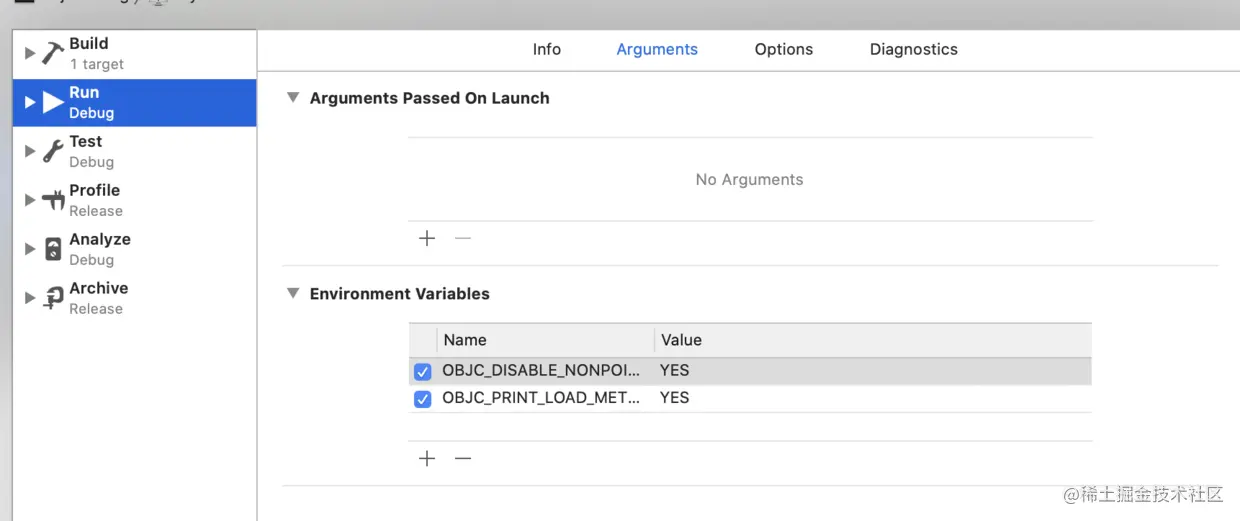The image size is (1240, 521).
Task: Click the Run play icon
Action: pyautogui.click(x=53, y=102)
